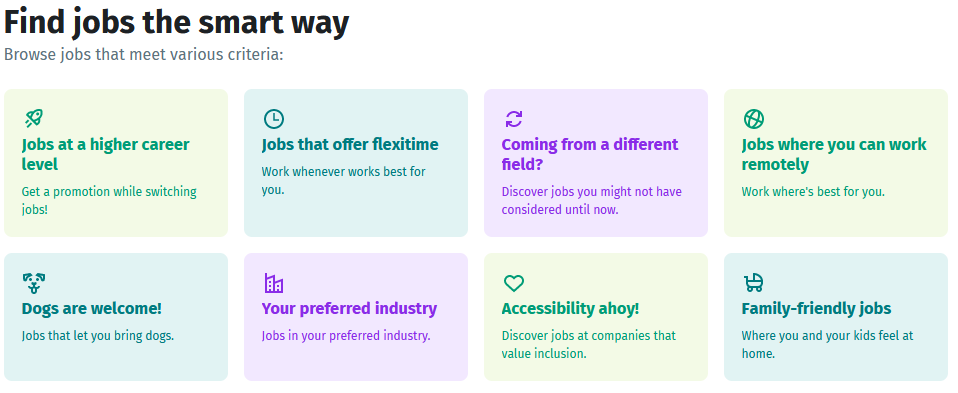
Task: Select 'Accessibility ahoy!' heading
Action: point(570,309)
